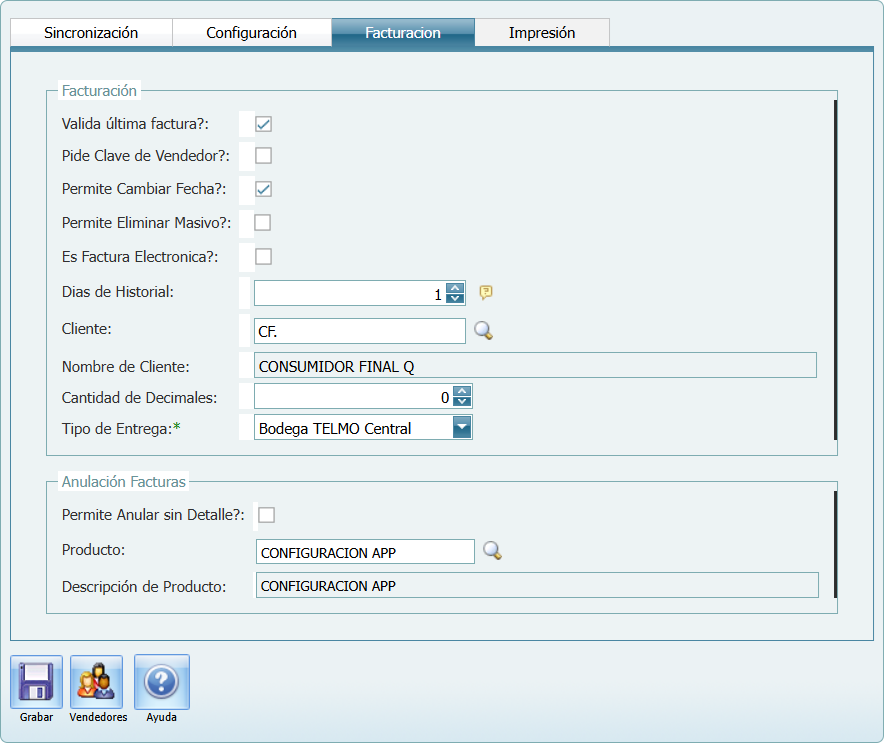This screenshot has width=884, height=743.
Task: Click the down arrow on Cantidad de Decimales
Action: 464,400
